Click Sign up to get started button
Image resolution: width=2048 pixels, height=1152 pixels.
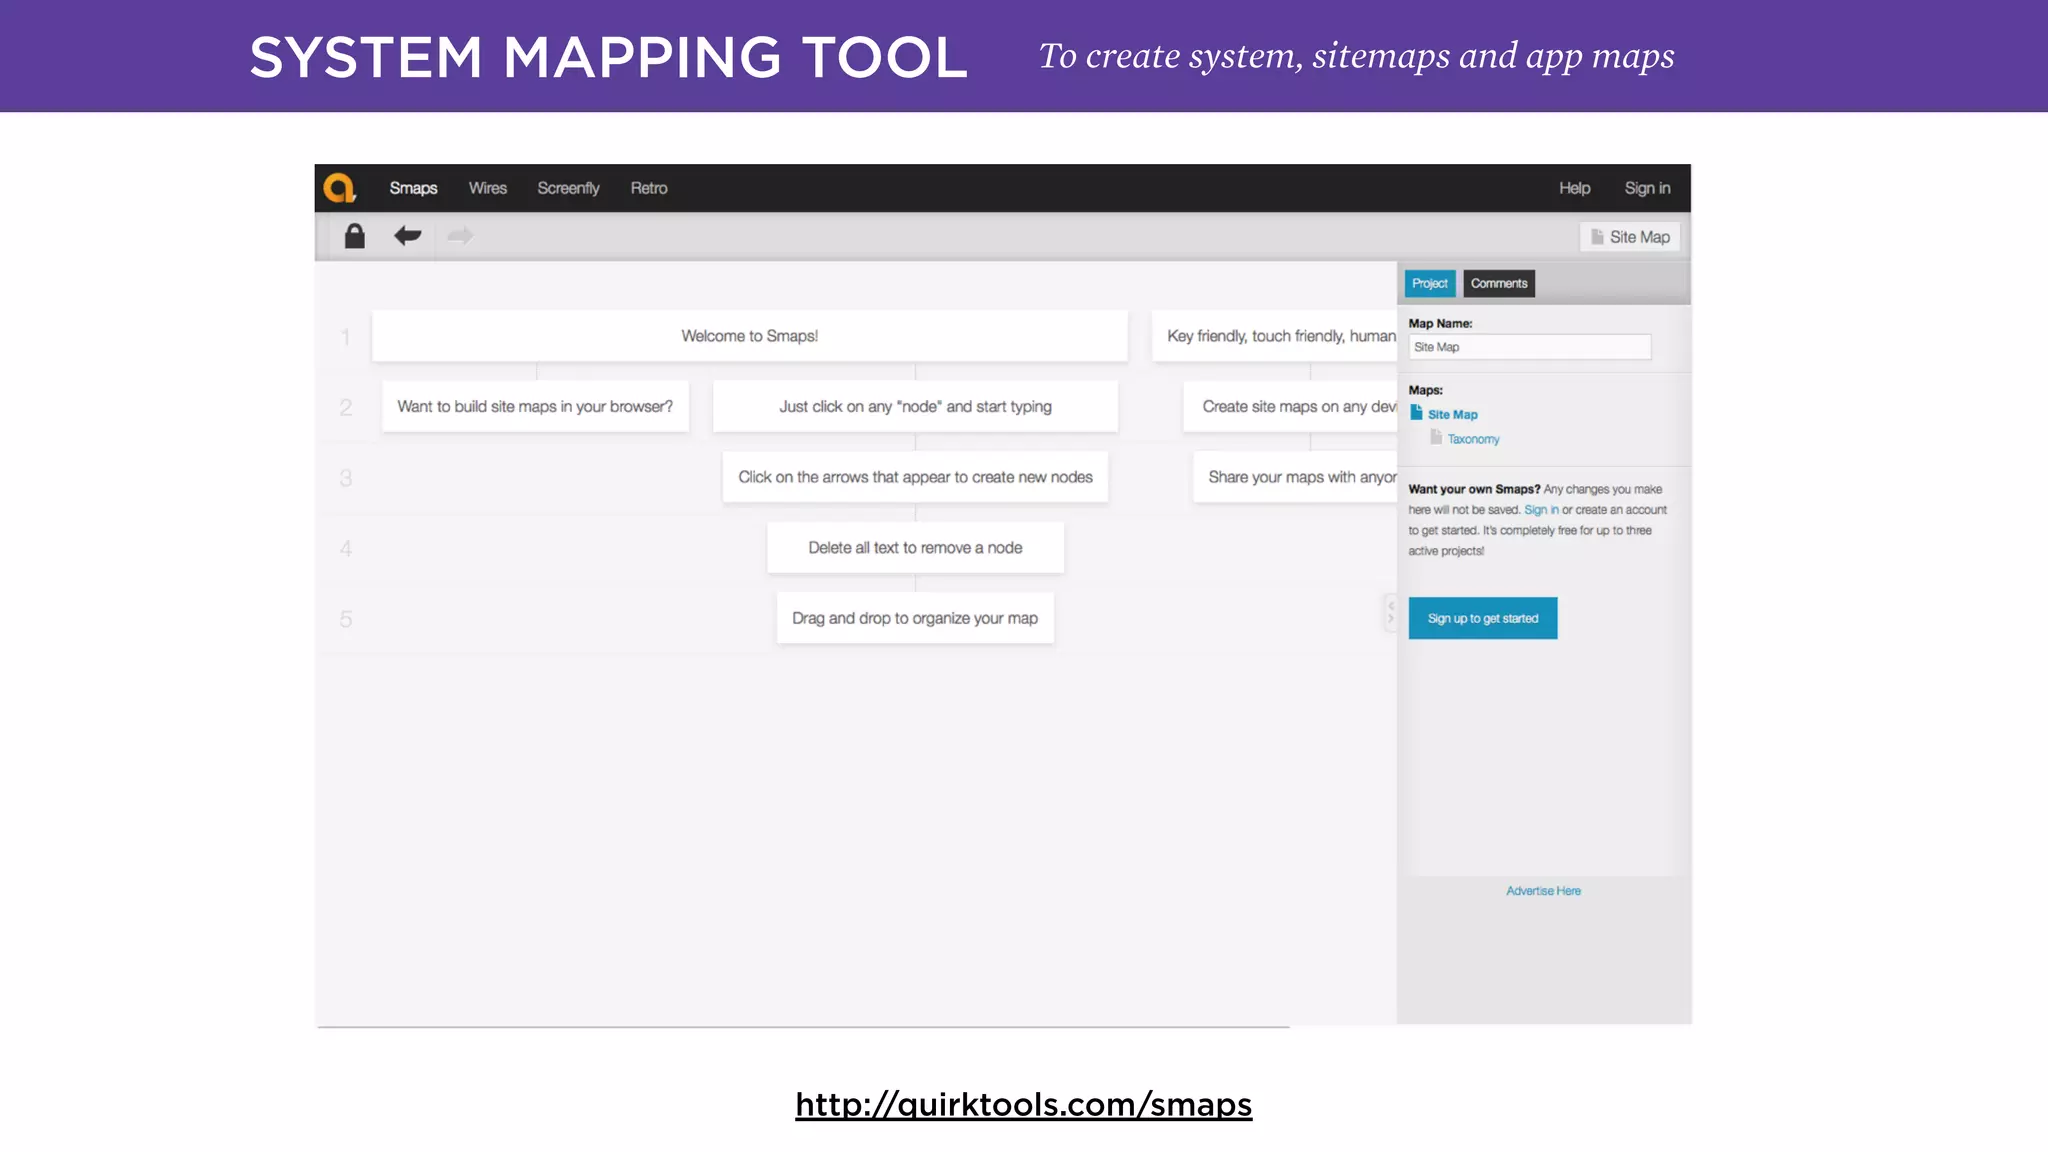1483,618
